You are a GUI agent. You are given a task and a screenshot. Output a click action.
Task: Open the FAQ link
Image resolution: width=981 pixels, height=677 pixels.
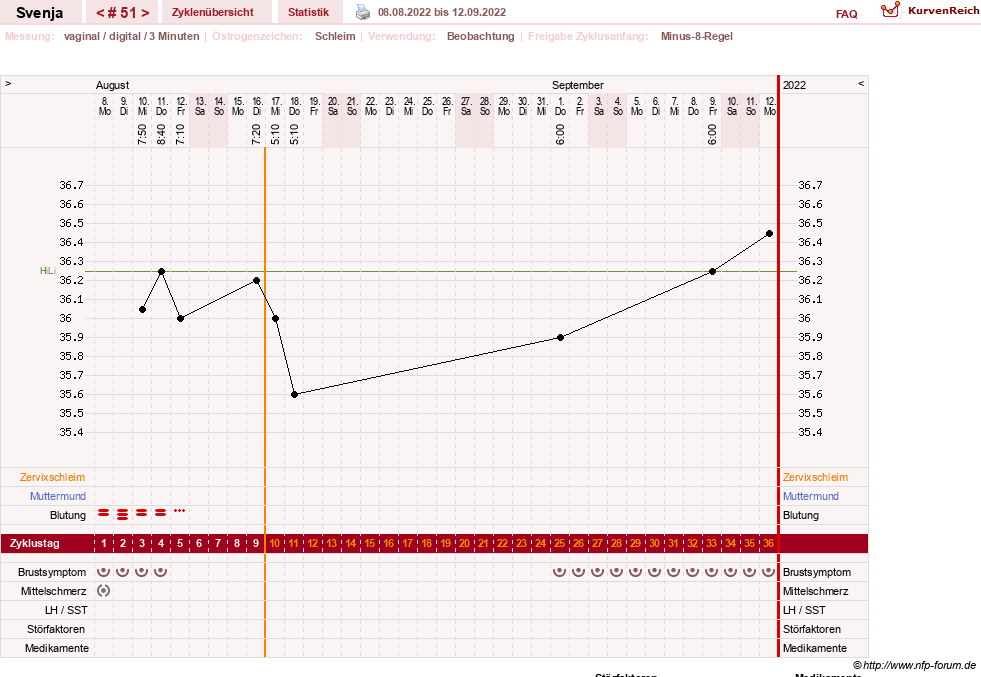(x=846, y=14)
